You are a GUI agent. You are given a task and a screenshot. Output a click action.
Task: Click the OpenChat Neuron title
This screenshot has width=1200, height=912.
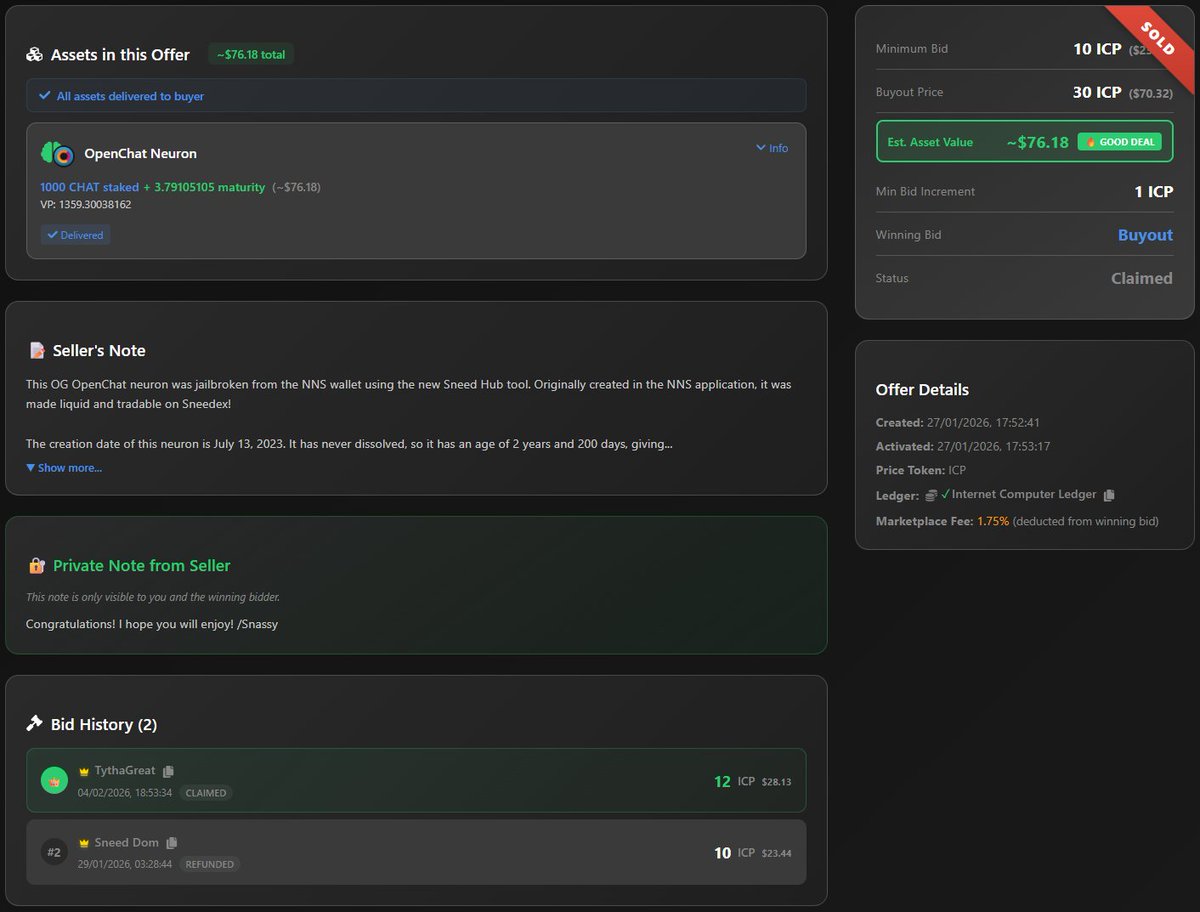point(140,154)
